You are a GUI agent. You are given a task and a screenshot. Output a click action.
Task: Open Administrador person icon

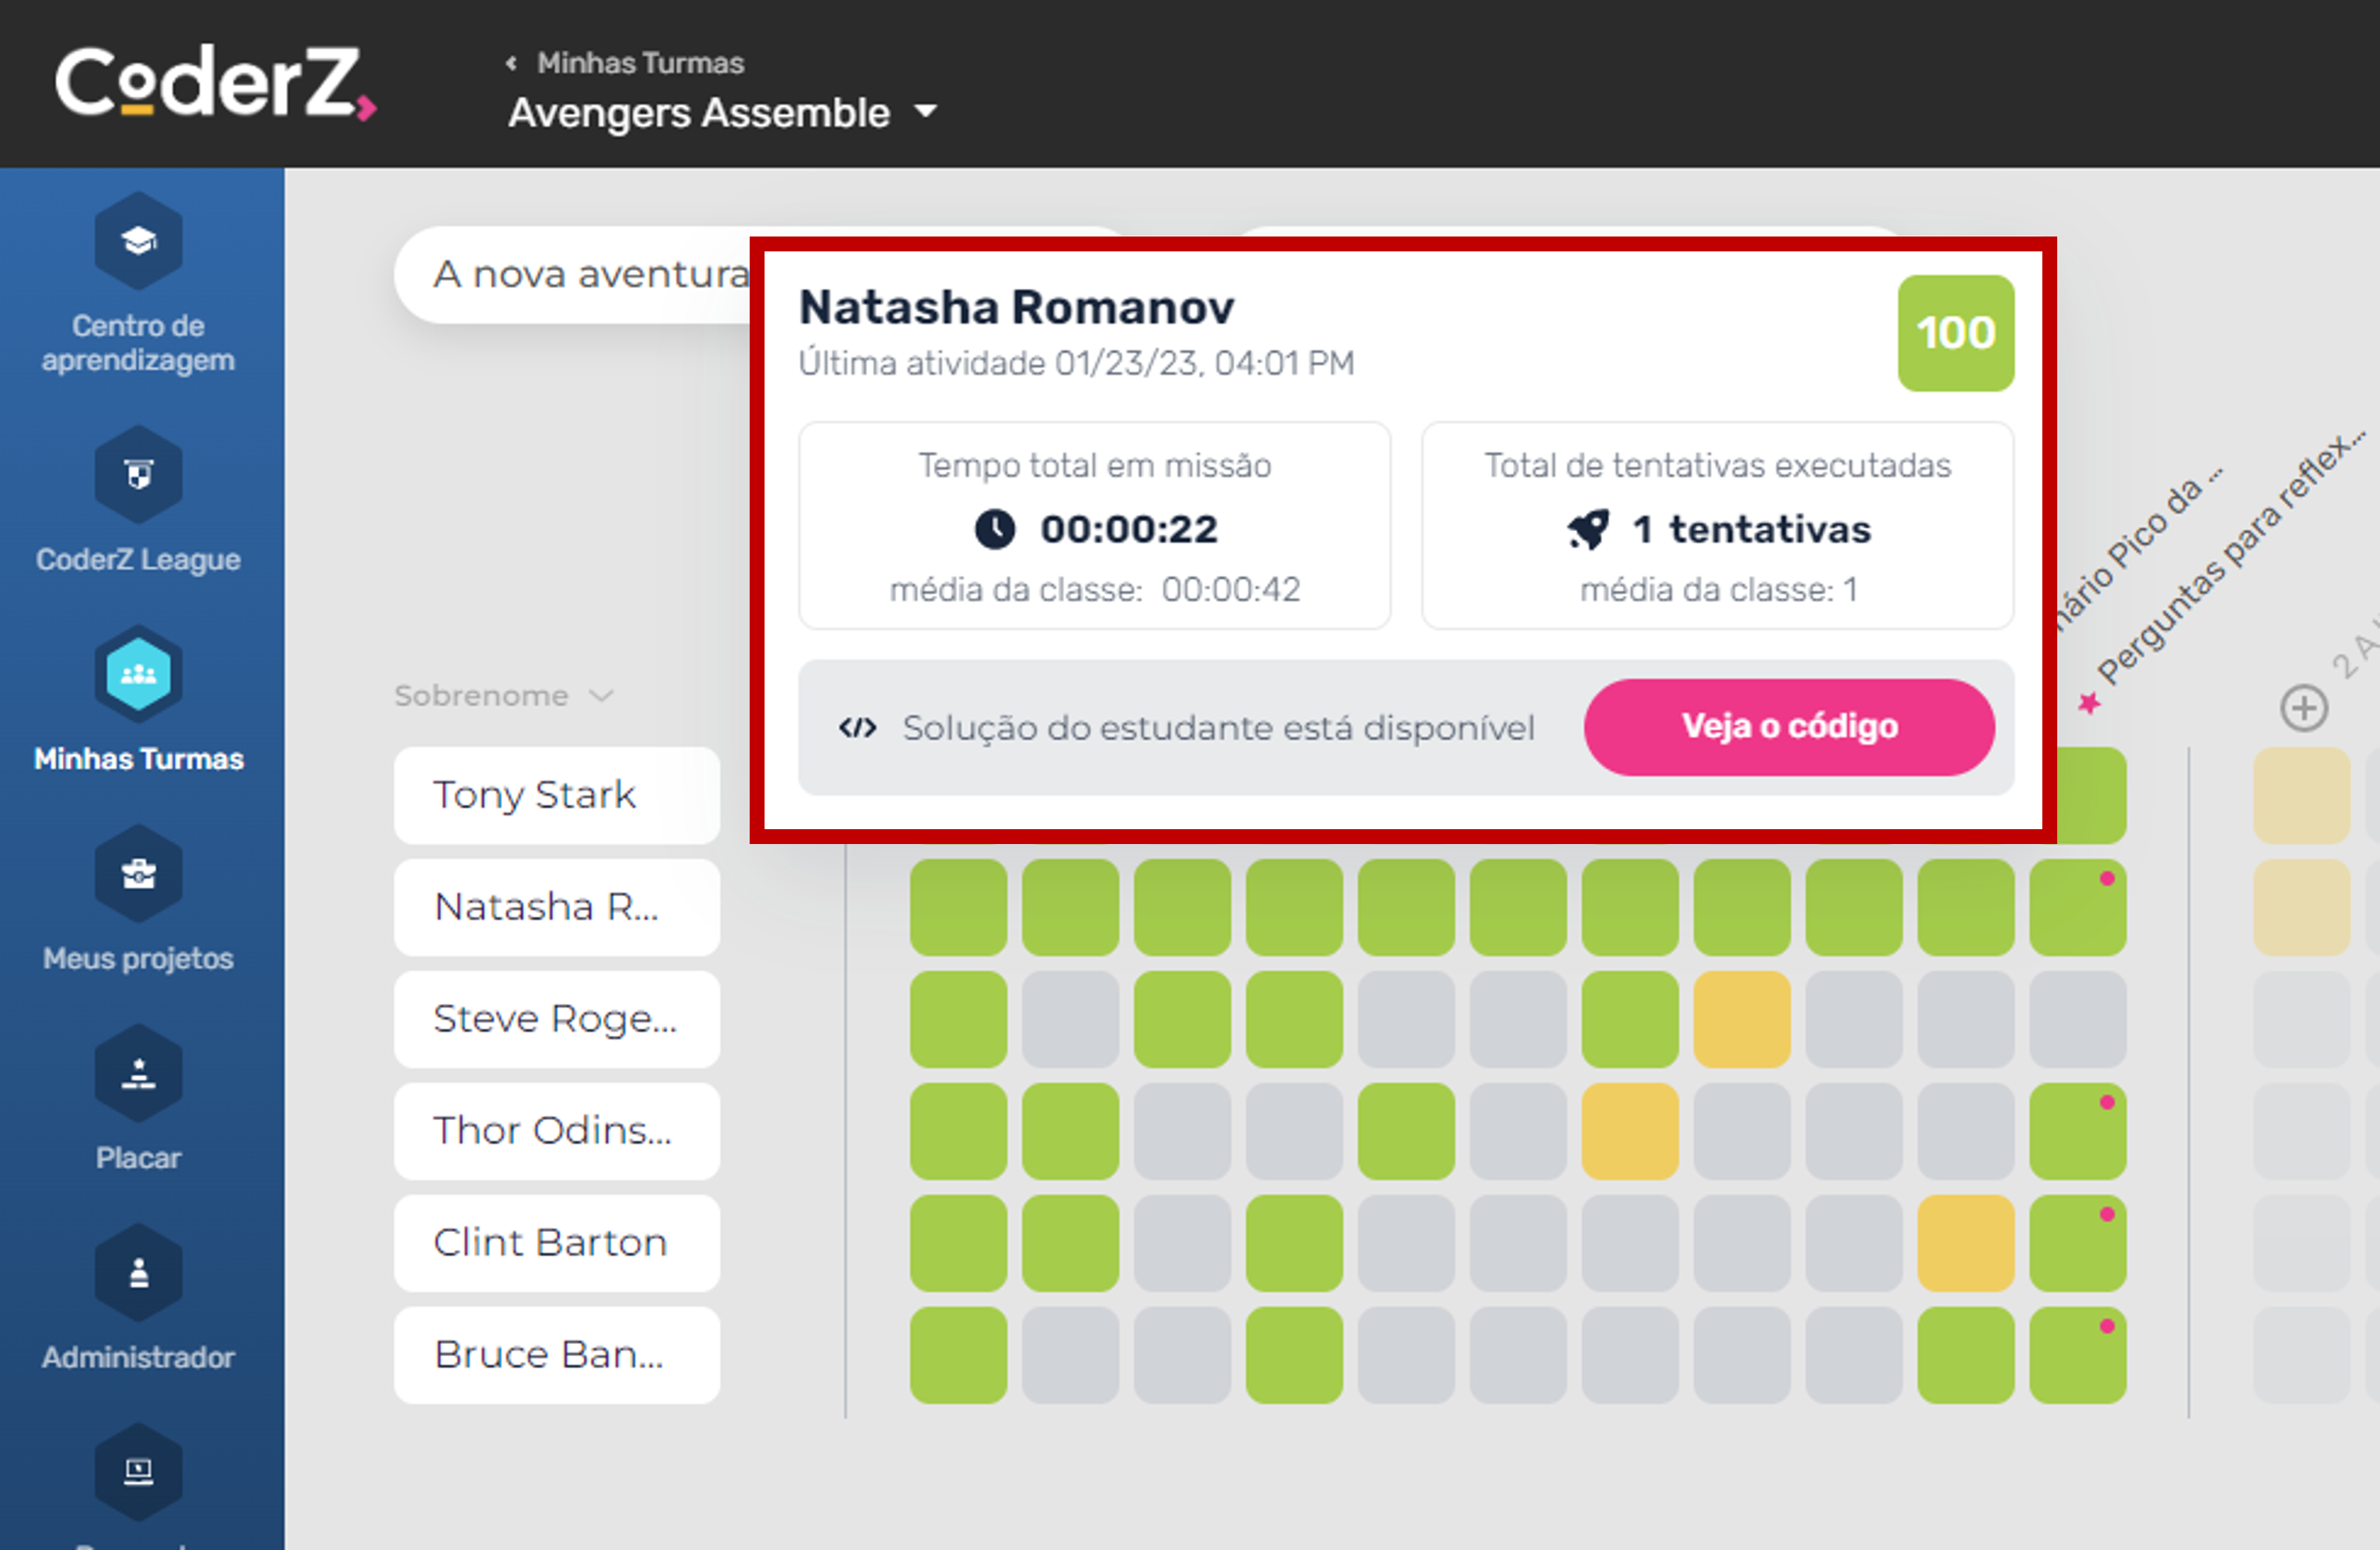click(138, 1272)
